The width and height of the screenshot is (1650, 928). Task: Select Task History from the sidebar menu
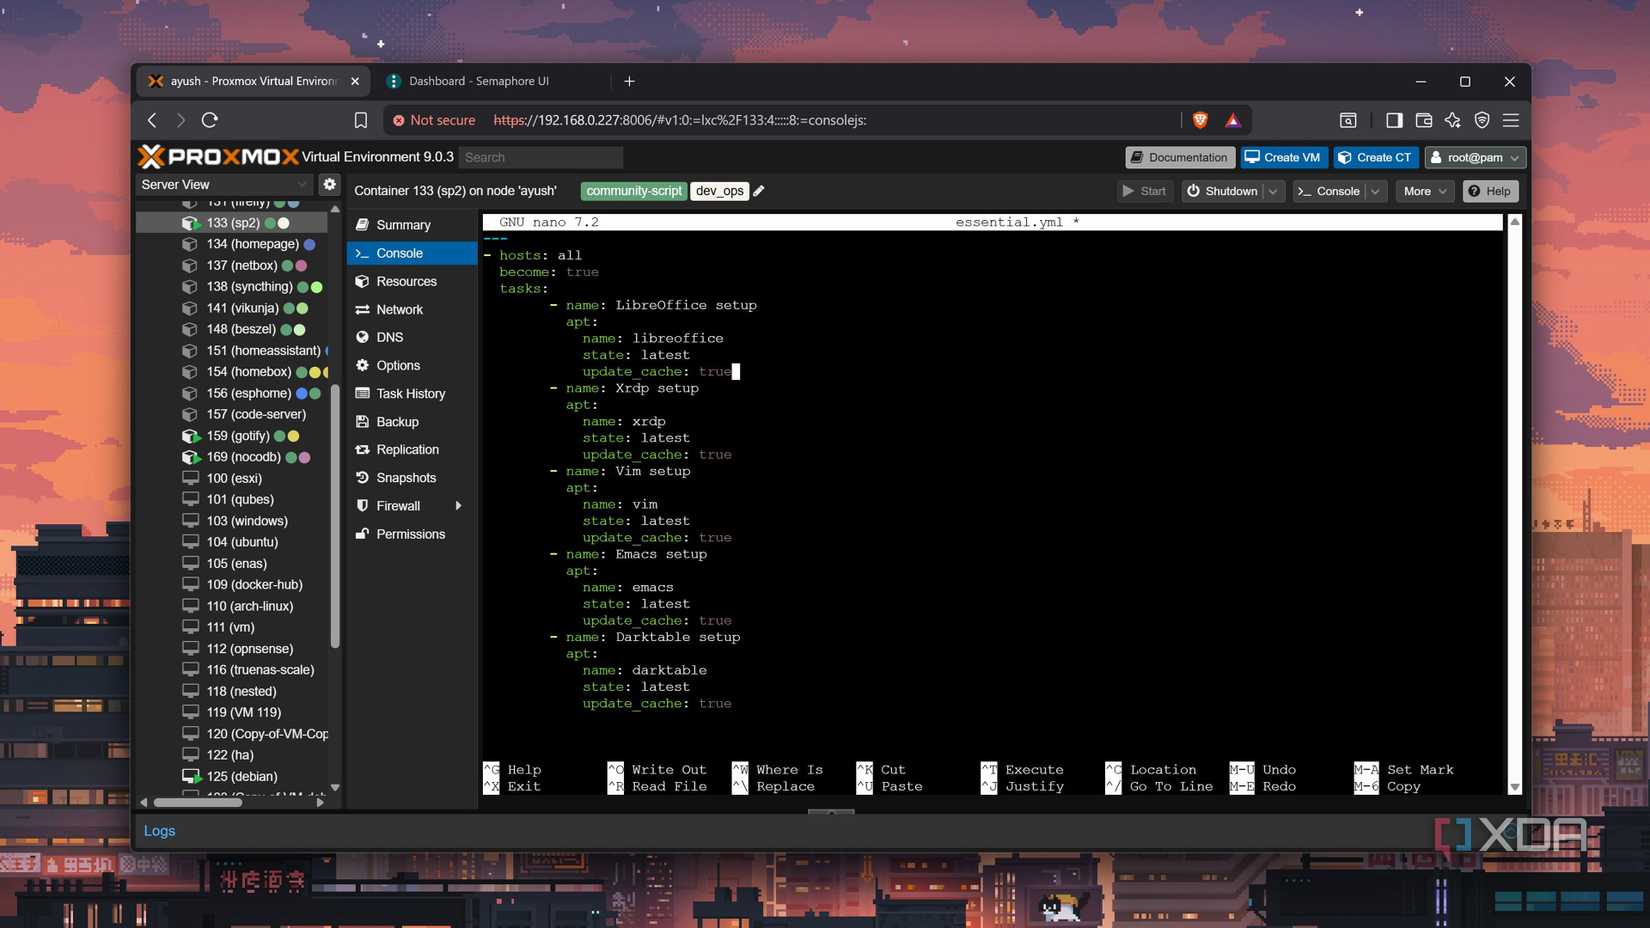pos(410,393)
